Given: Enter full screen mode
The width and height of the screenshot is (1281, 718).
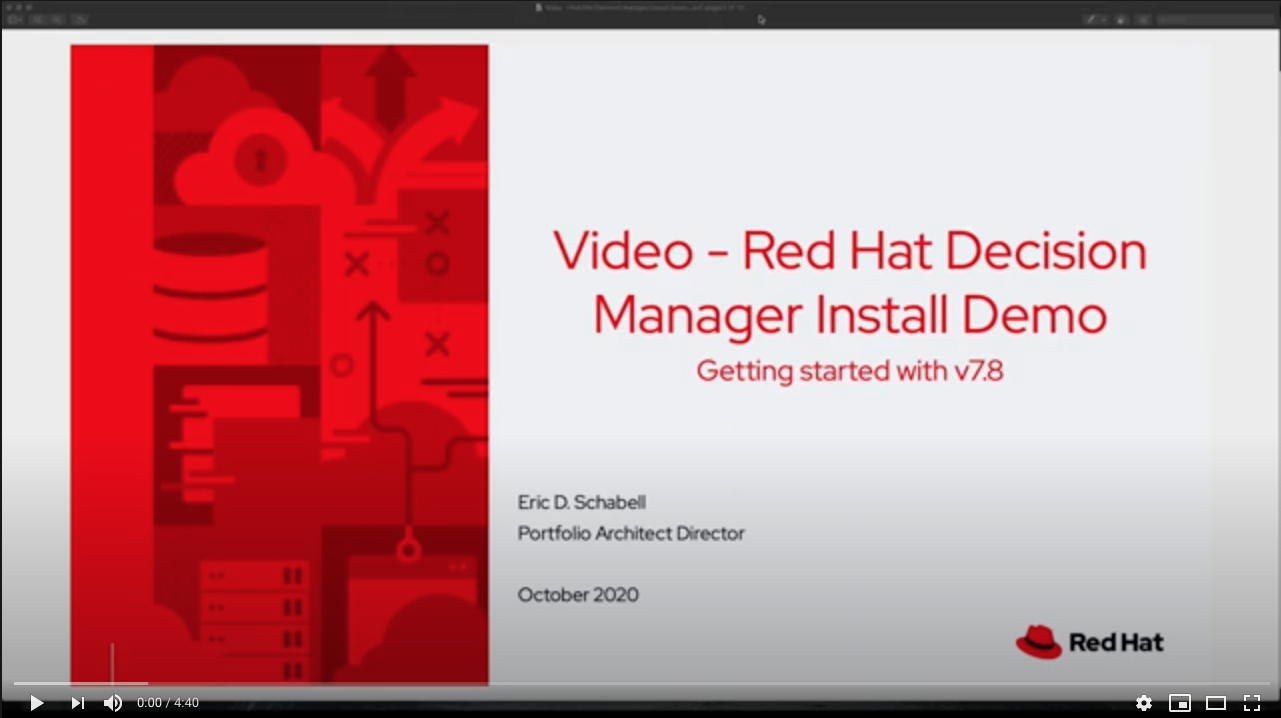Looking at the screenshot, I should pyautogui.click(x=1252, y=703).
